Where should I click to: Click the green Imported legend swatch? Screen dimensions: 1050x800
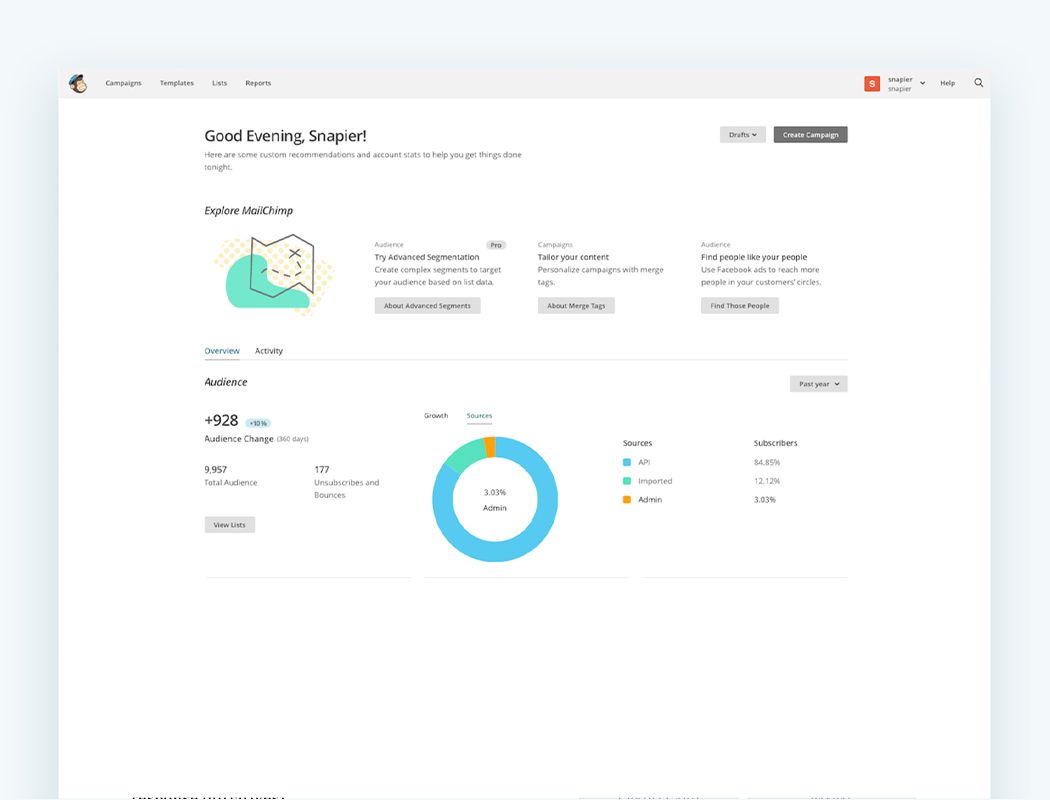(627, 481)
